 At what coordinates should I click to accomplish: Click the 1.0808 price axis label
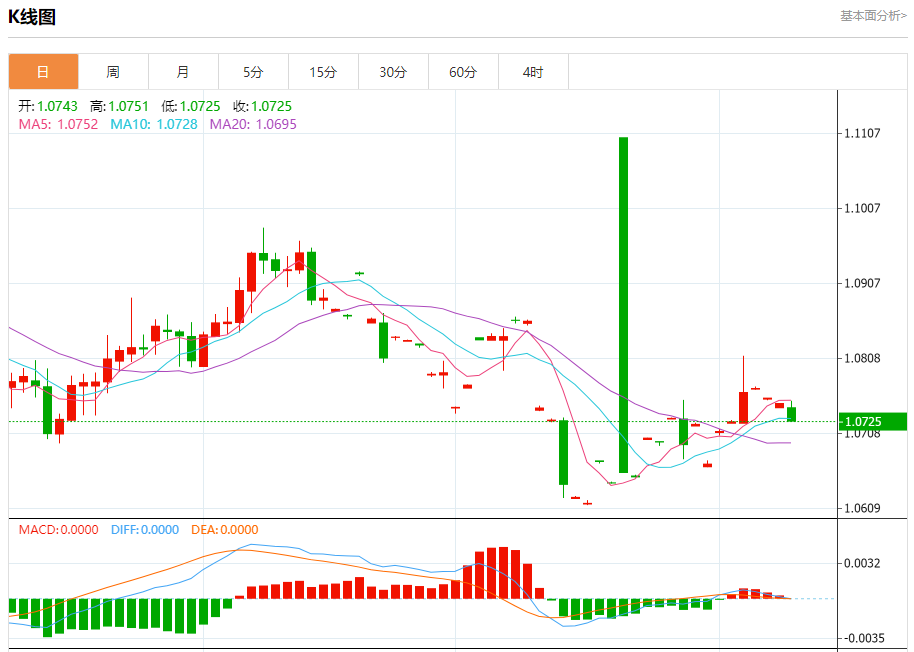[x=862, y=358]
